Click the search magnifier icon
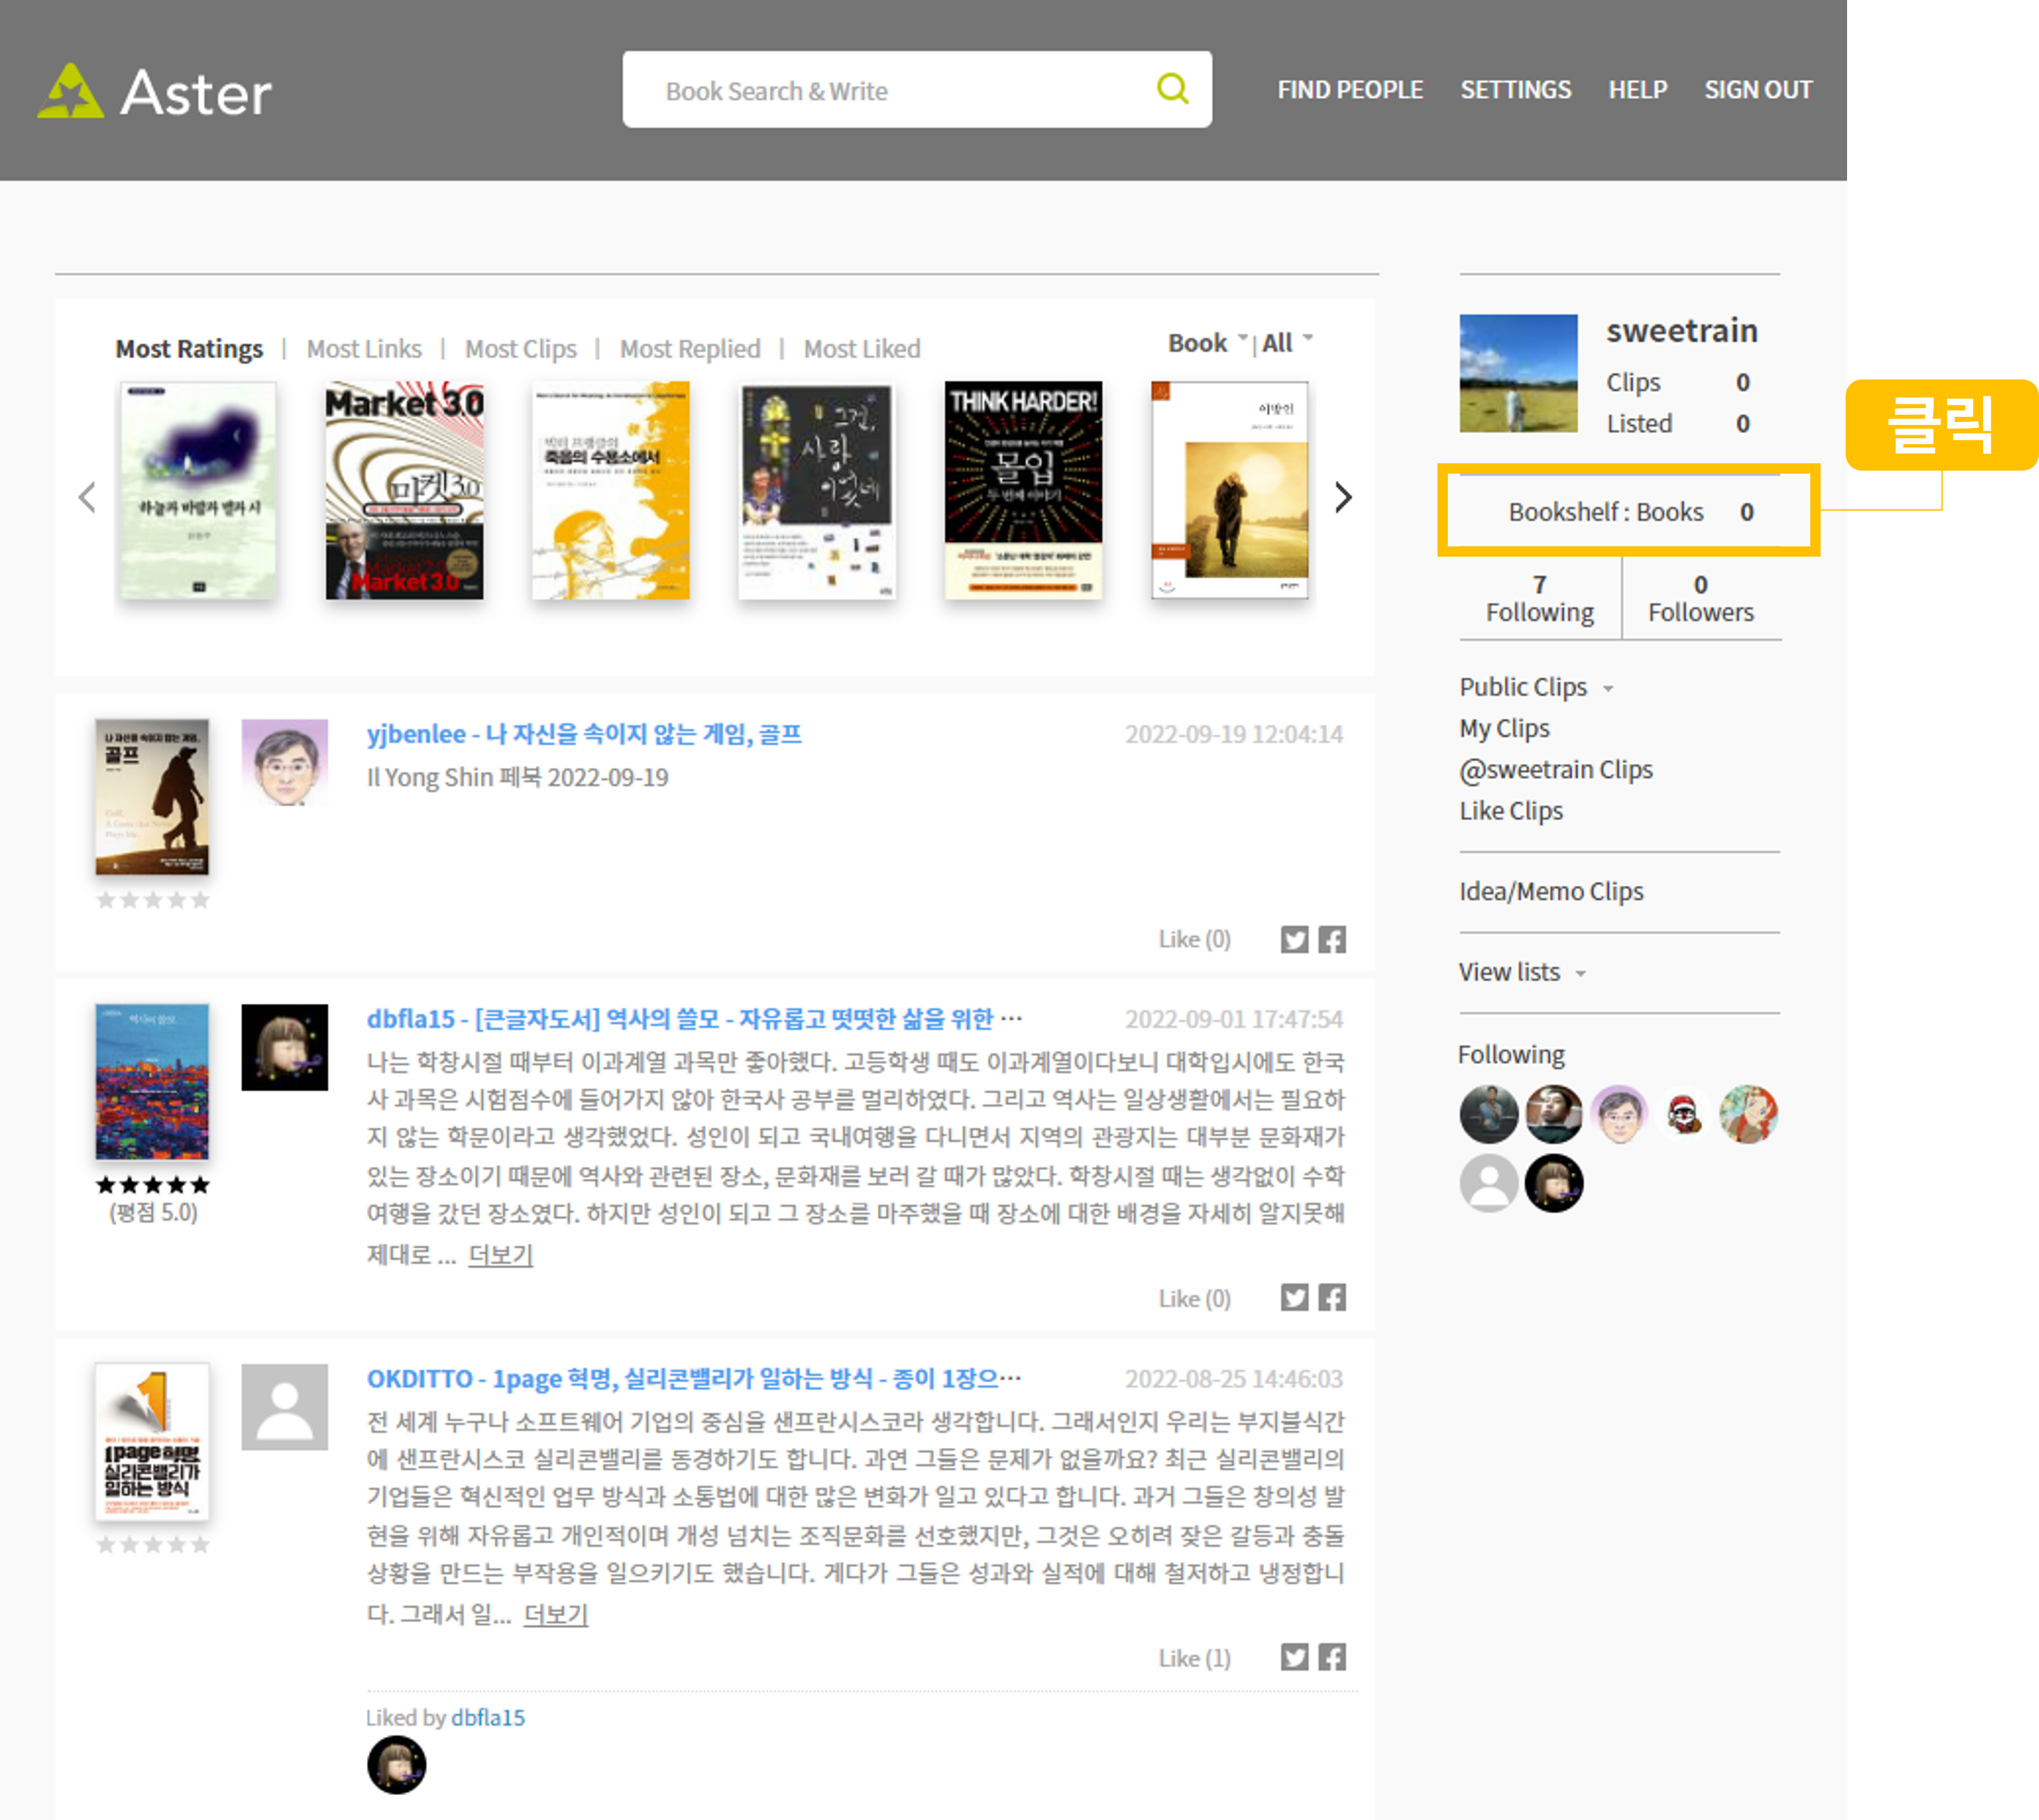The width and height of the screenshot is (2039, 1820). [1171, 89]
